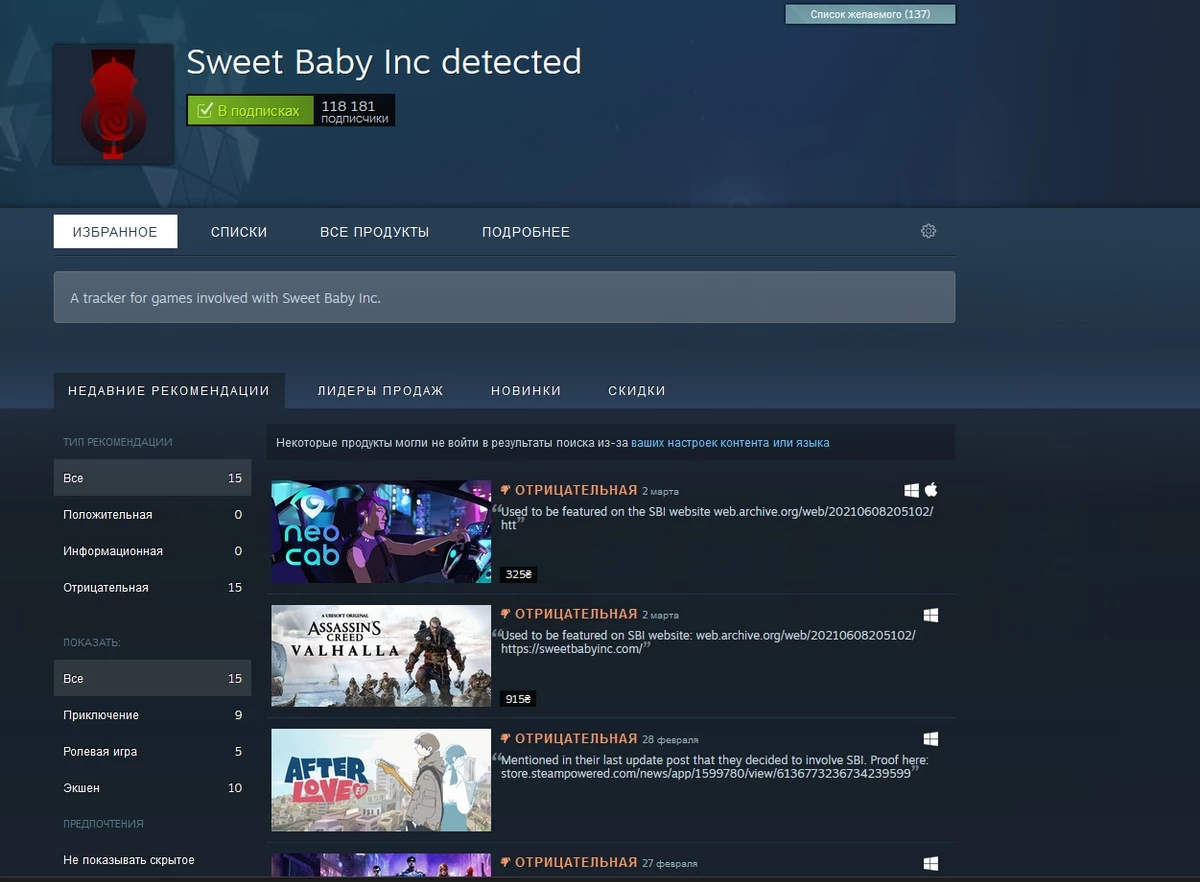The width and height of the screenshot is (1200, 882).
Task: Open the Assassin's Creed Valhalla thumbnail
Action: (381, 656)
